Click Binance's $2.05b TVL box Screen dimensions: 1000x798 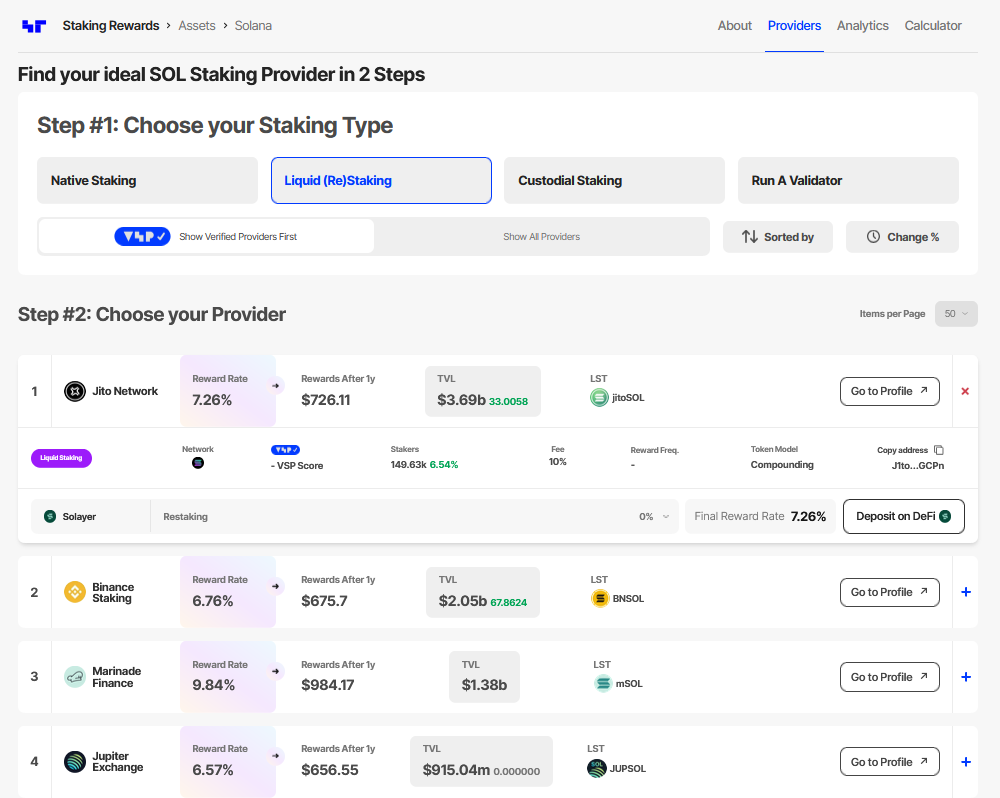pos(483,592)
